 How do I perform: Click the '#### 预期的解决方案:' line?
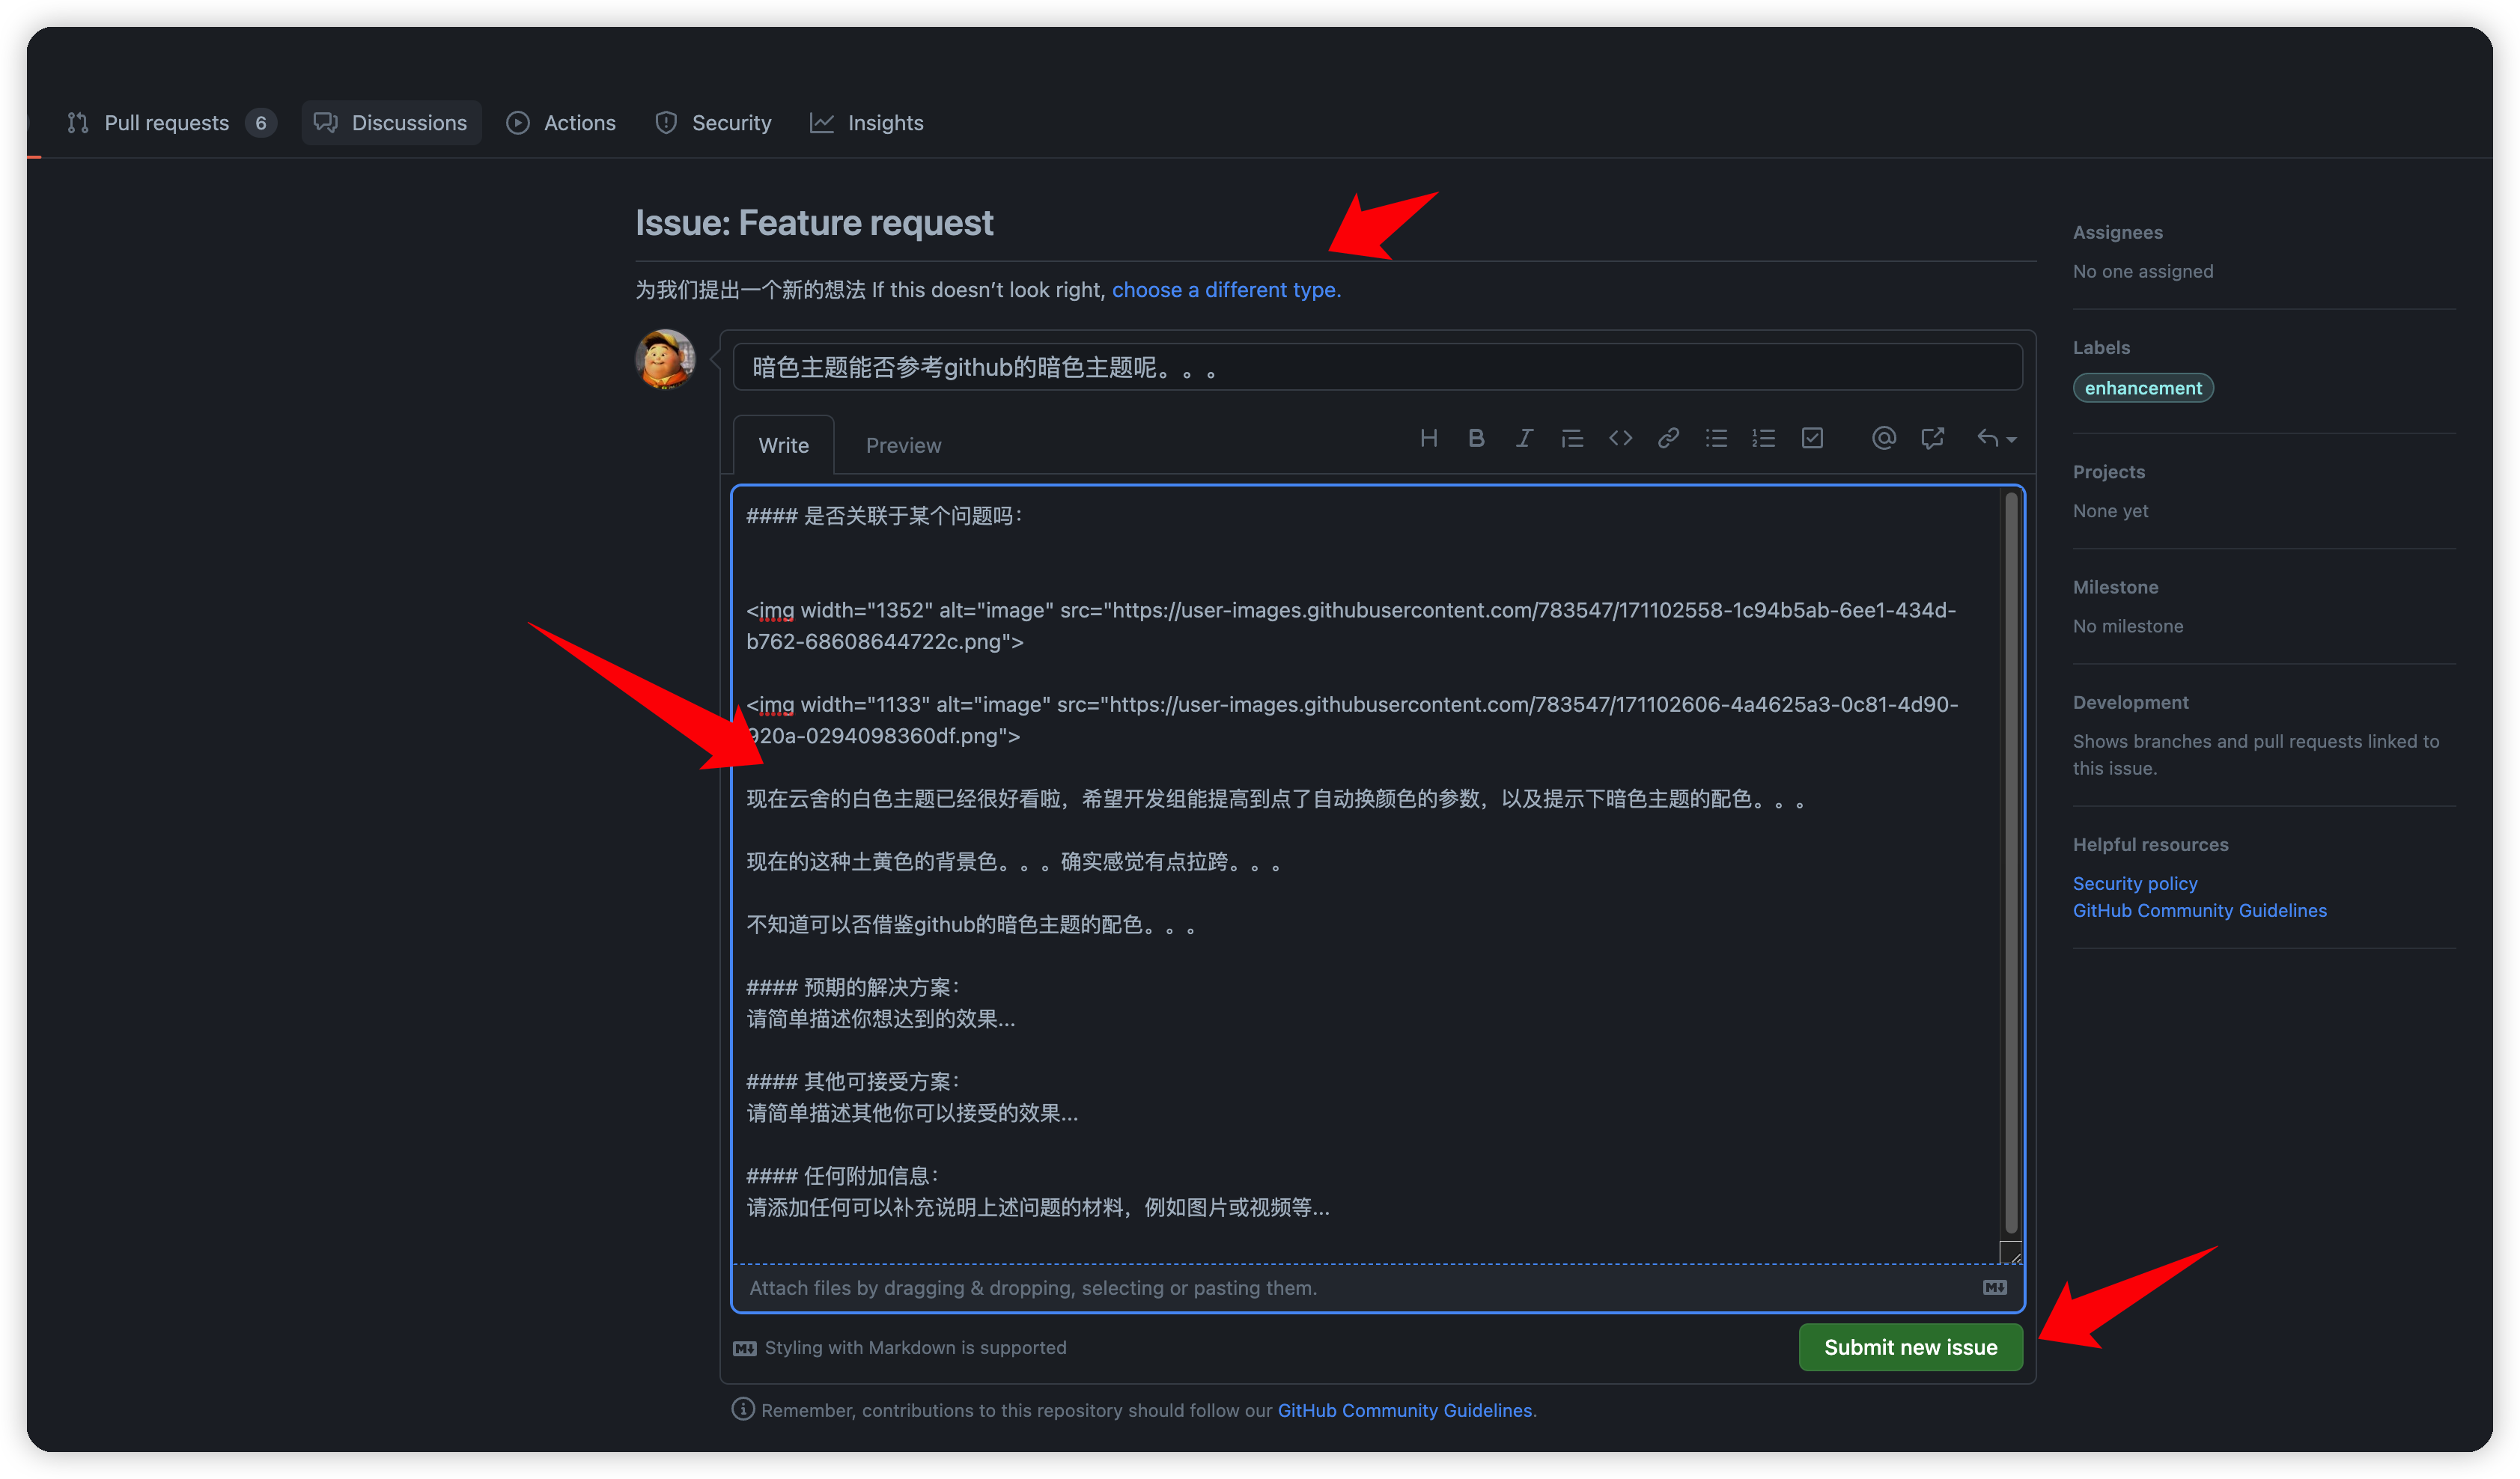tap(853, 987)
